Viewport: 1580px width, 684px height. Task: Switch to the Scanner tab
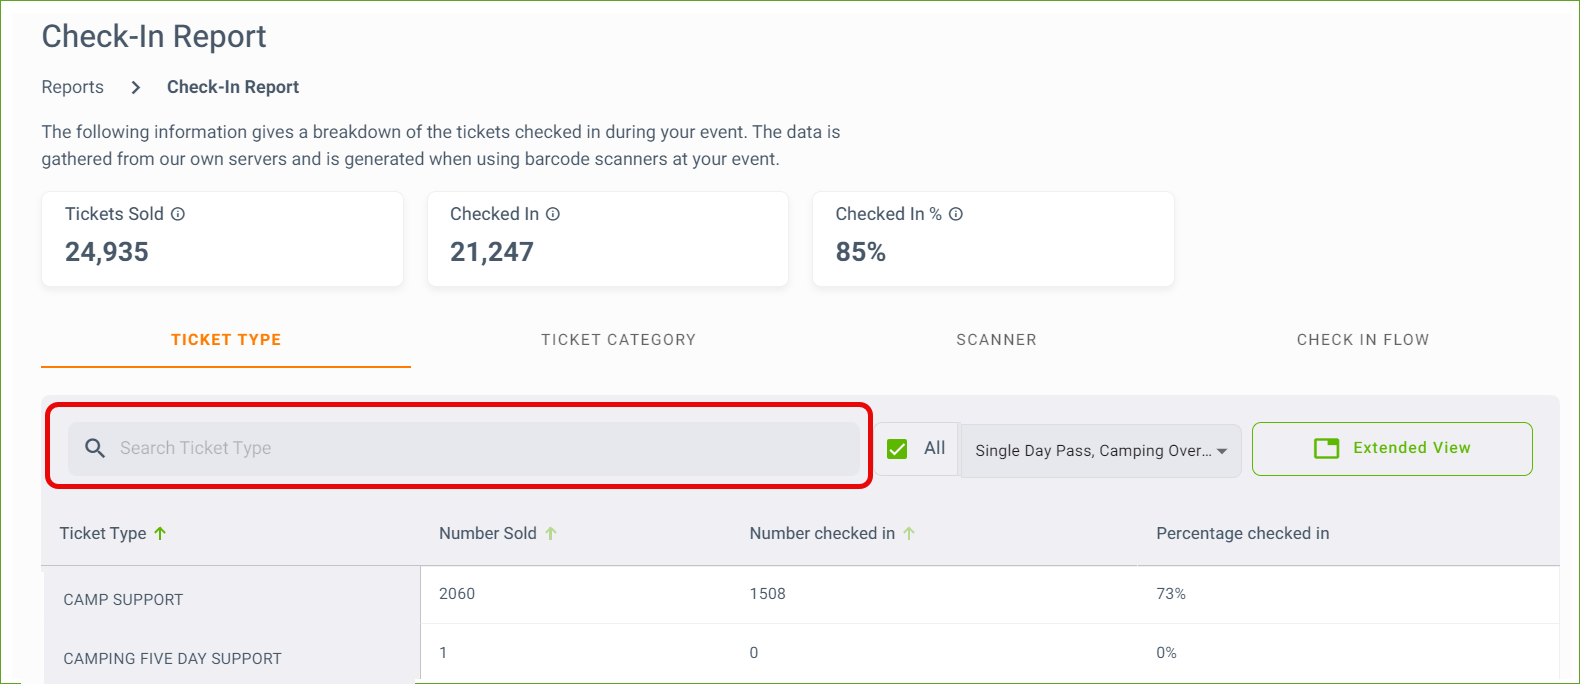pos(996,340)
